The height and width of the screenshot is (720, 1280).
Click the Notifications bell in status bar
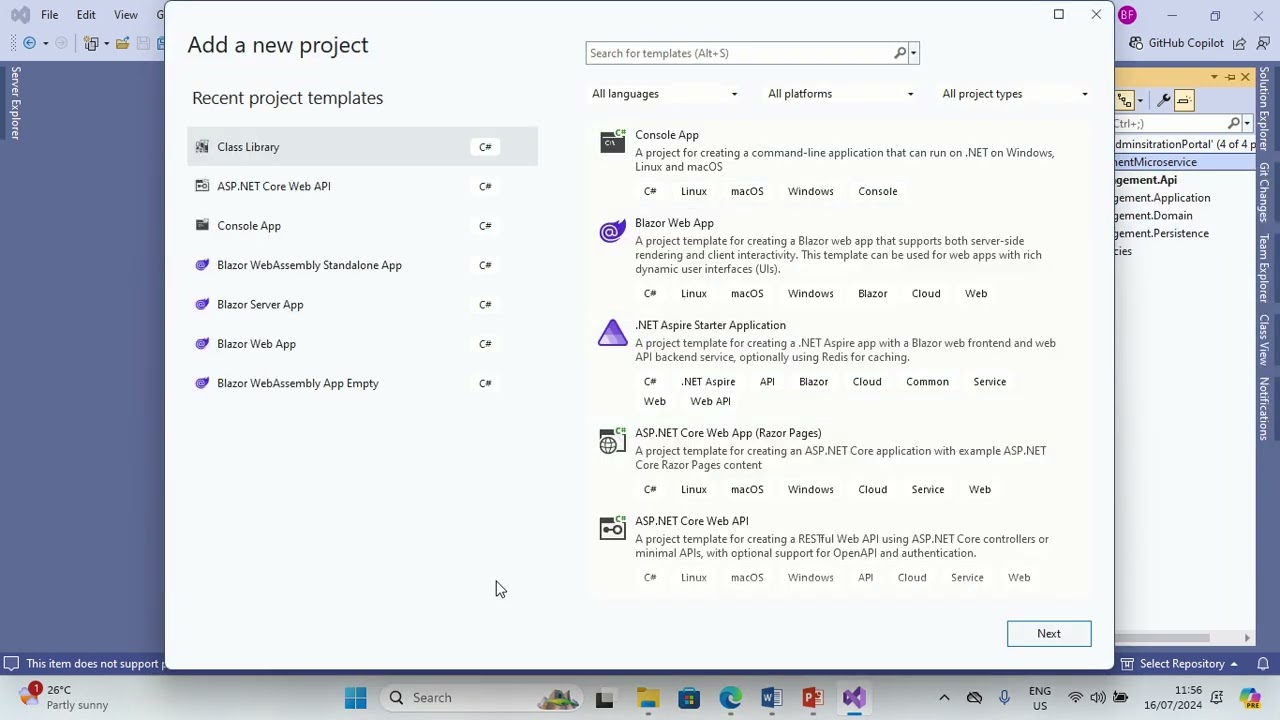click(1263, 664)
